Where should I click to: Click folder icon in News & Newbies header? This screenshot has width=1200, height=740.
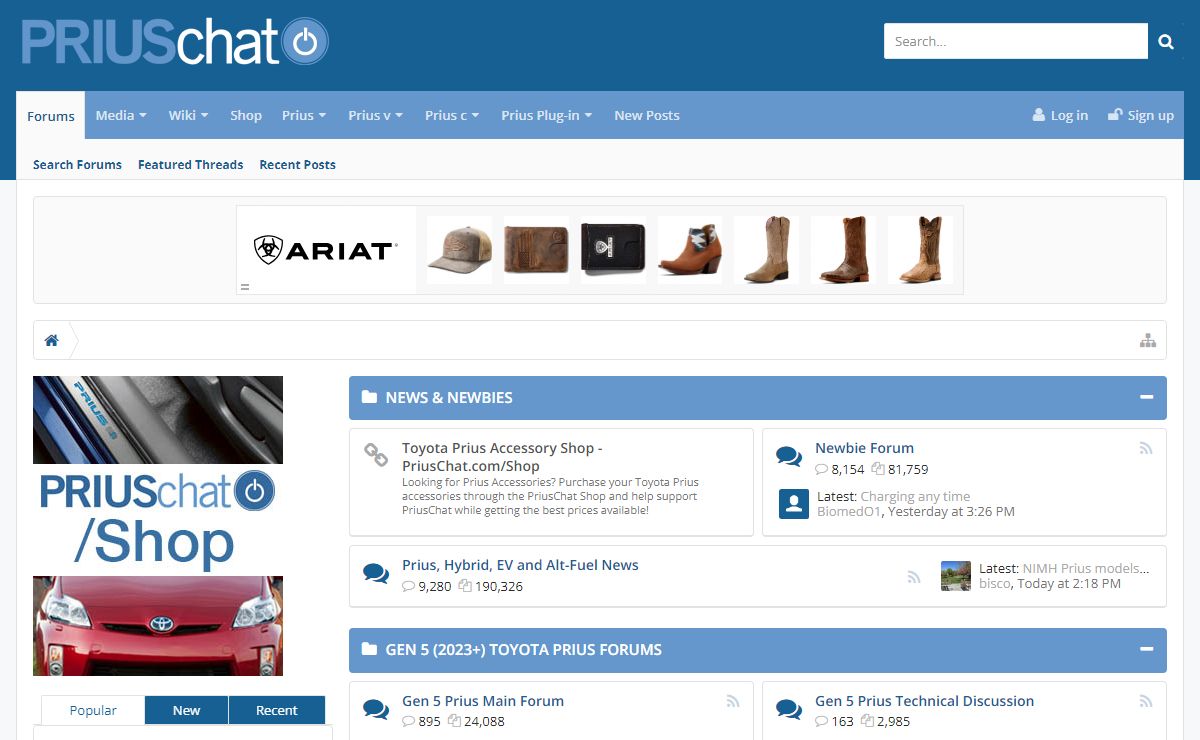pyautogui.click(x=369, y=397)
